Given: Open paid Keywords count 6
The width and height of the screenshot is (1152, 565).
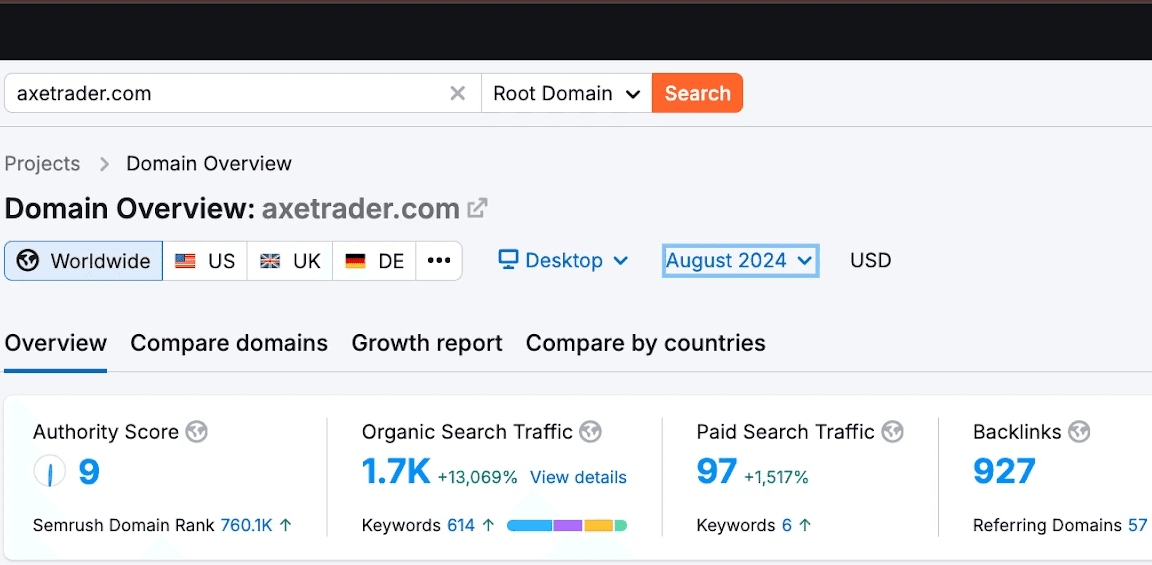Looking at the screenshot, I should 787,525.
